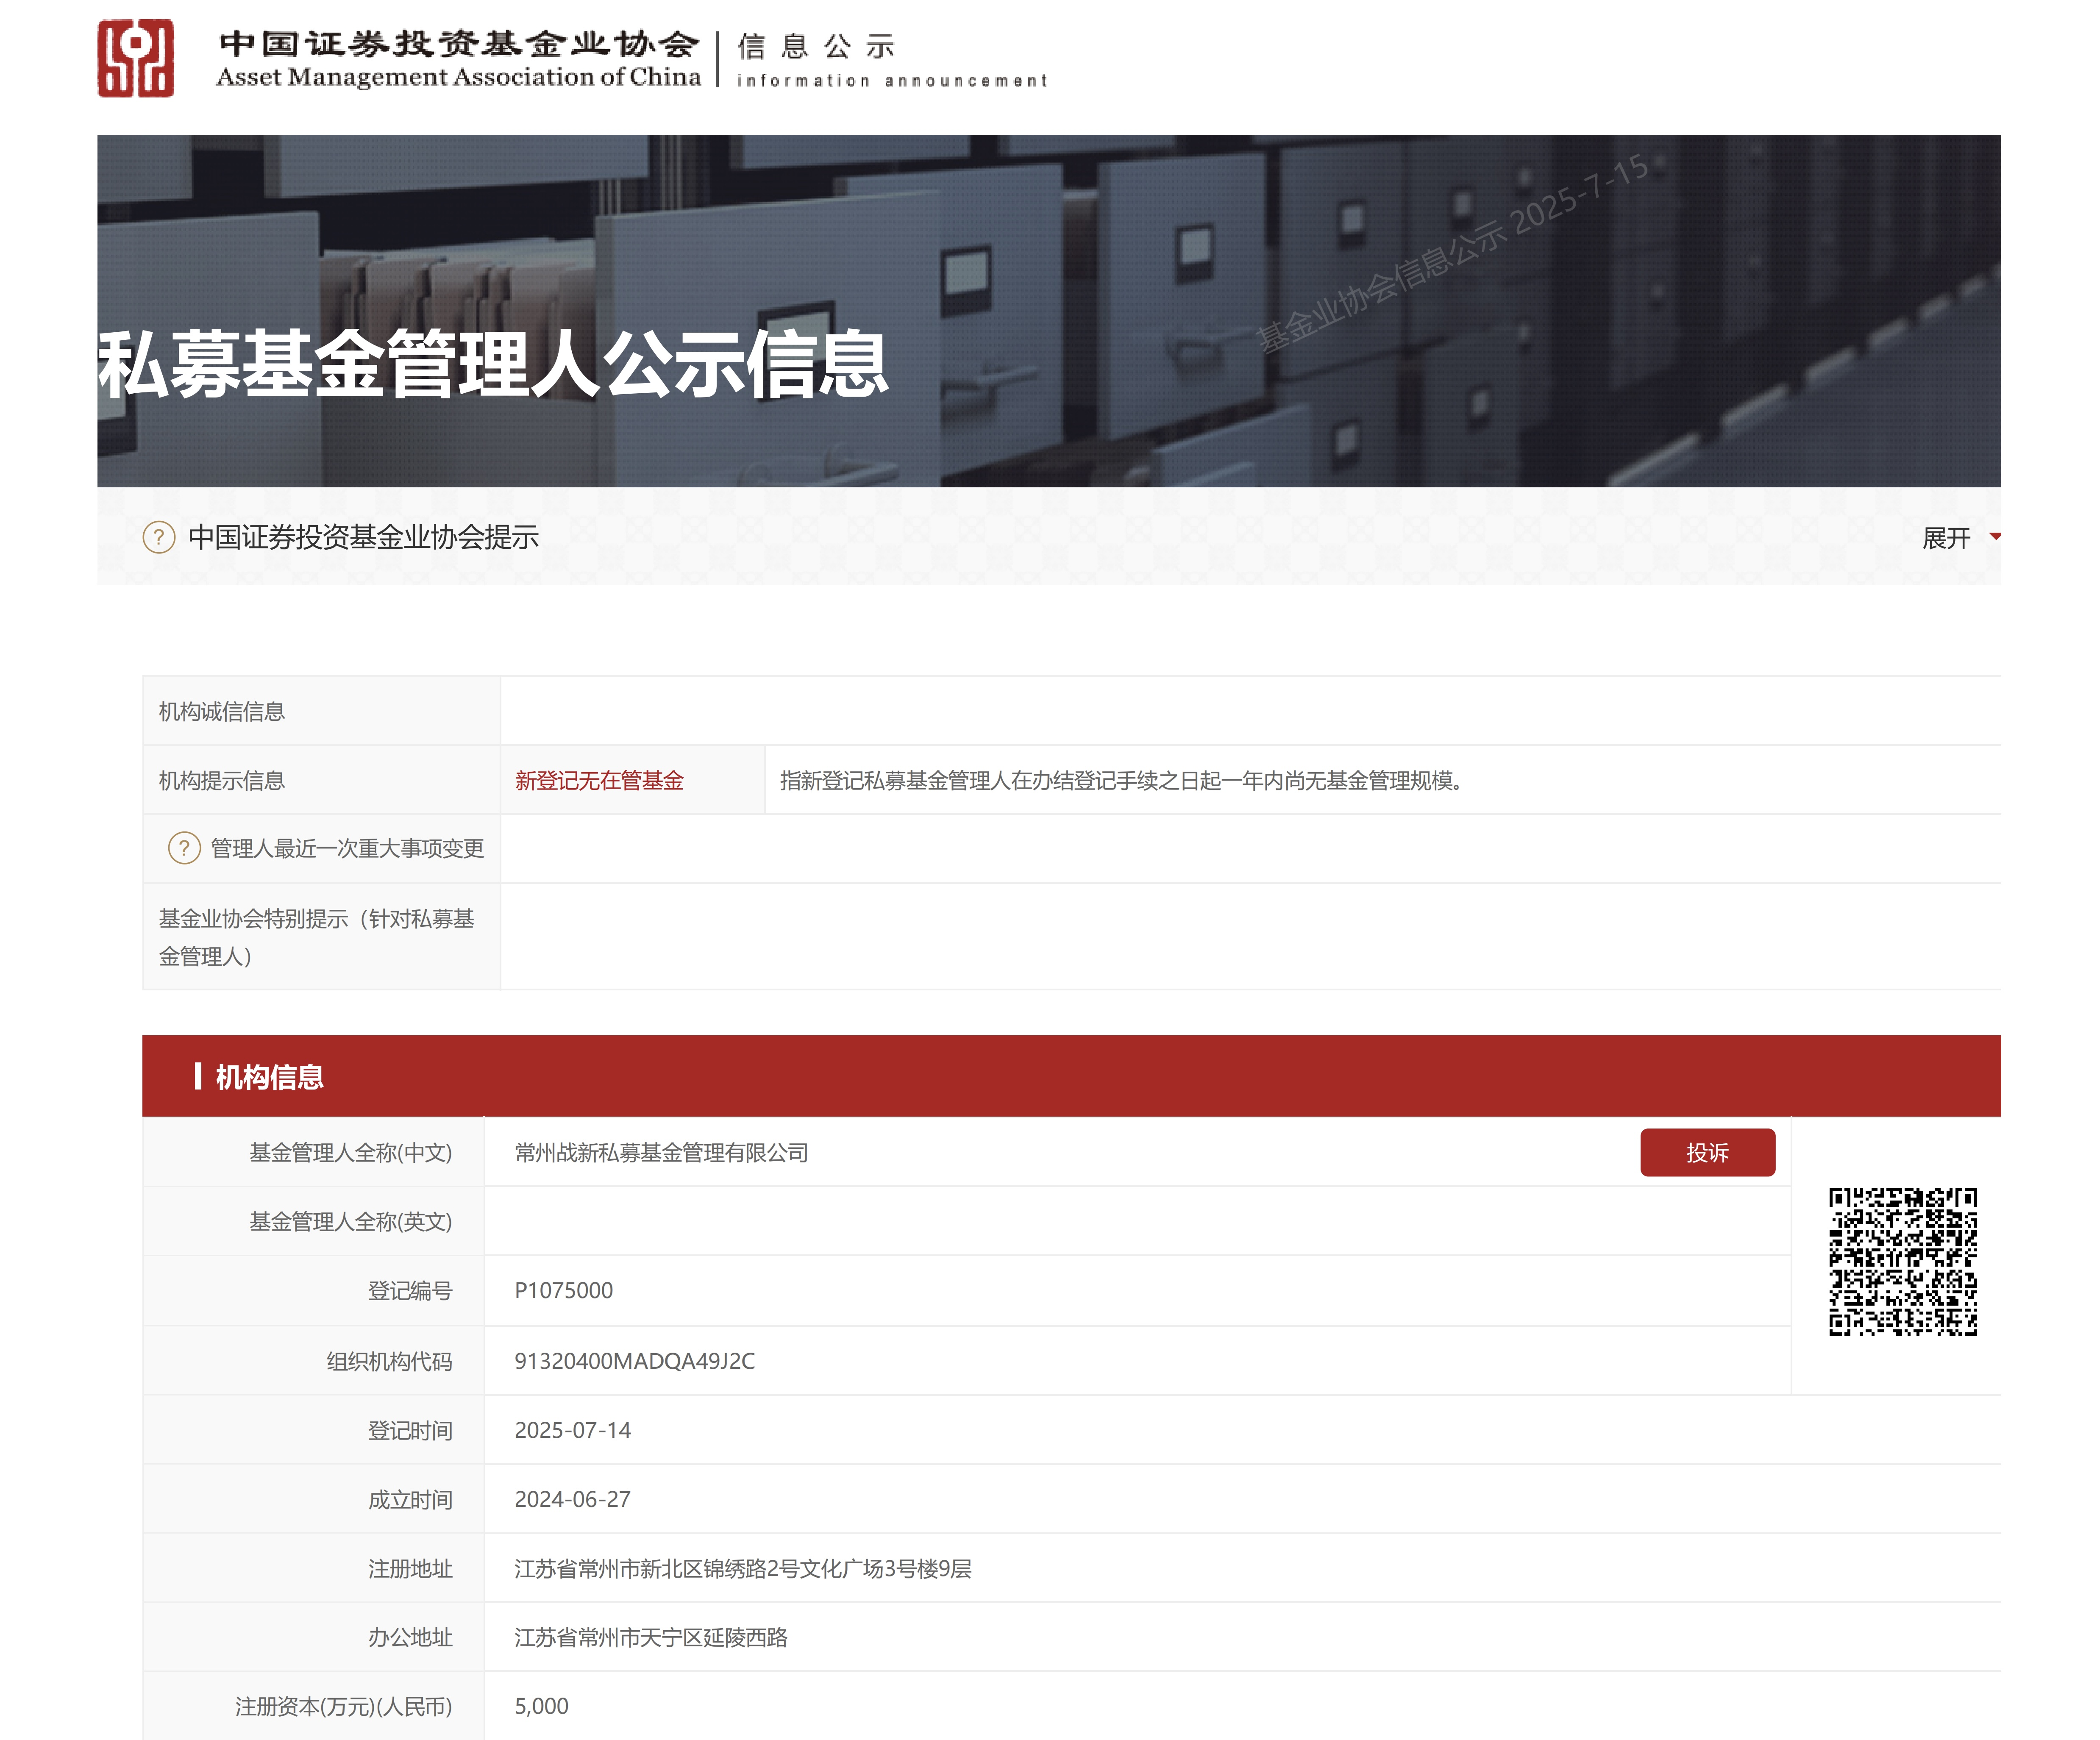The width and height of the screenshot is (2100, 1740).
Task: Click the question icon beside 管理人最近一次重大事项变更
Action: coord(184,848)
